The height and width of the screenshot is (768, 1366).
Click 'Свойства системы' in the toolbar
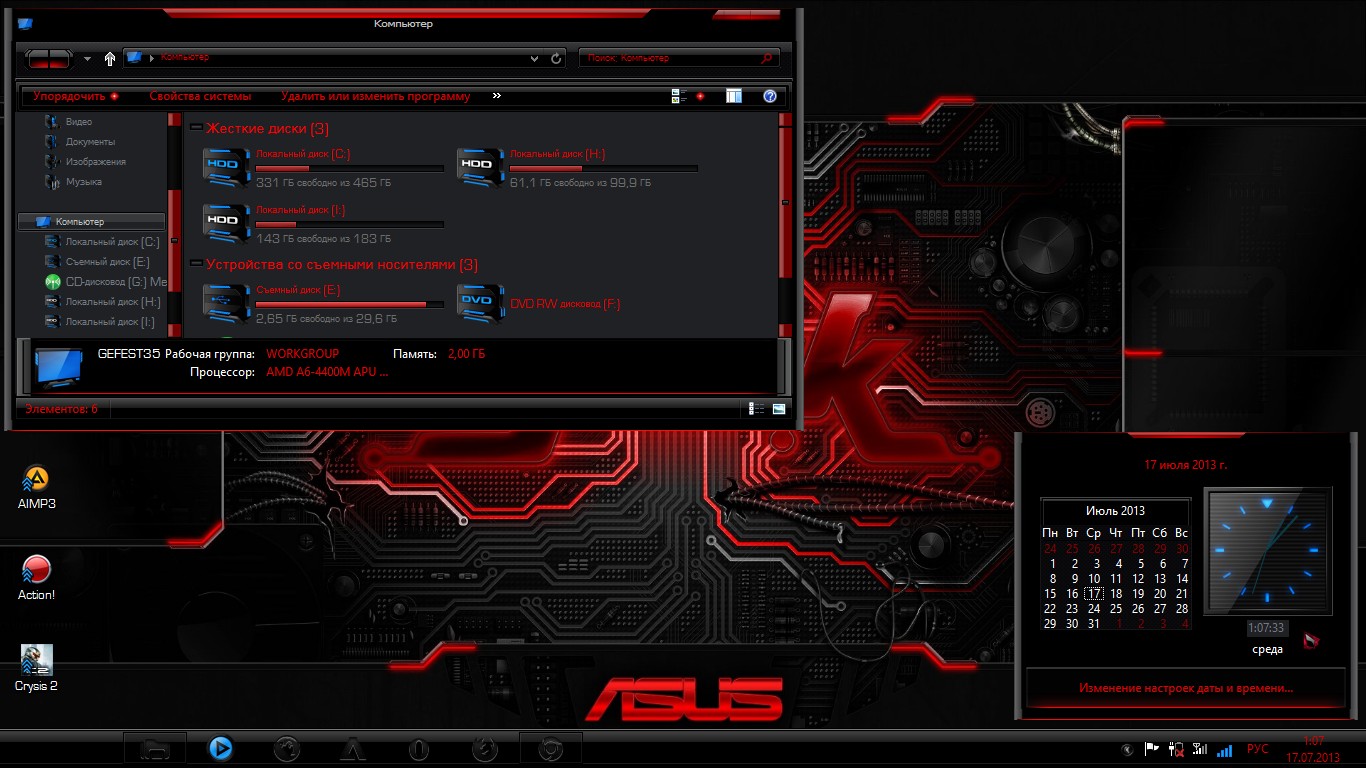pyautogui.click(x=200, y=96)
